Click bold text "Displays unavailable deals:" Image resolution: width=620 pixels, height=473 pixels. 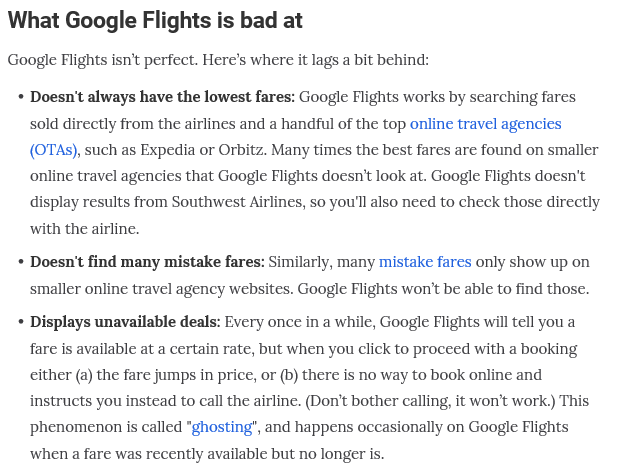125,322
